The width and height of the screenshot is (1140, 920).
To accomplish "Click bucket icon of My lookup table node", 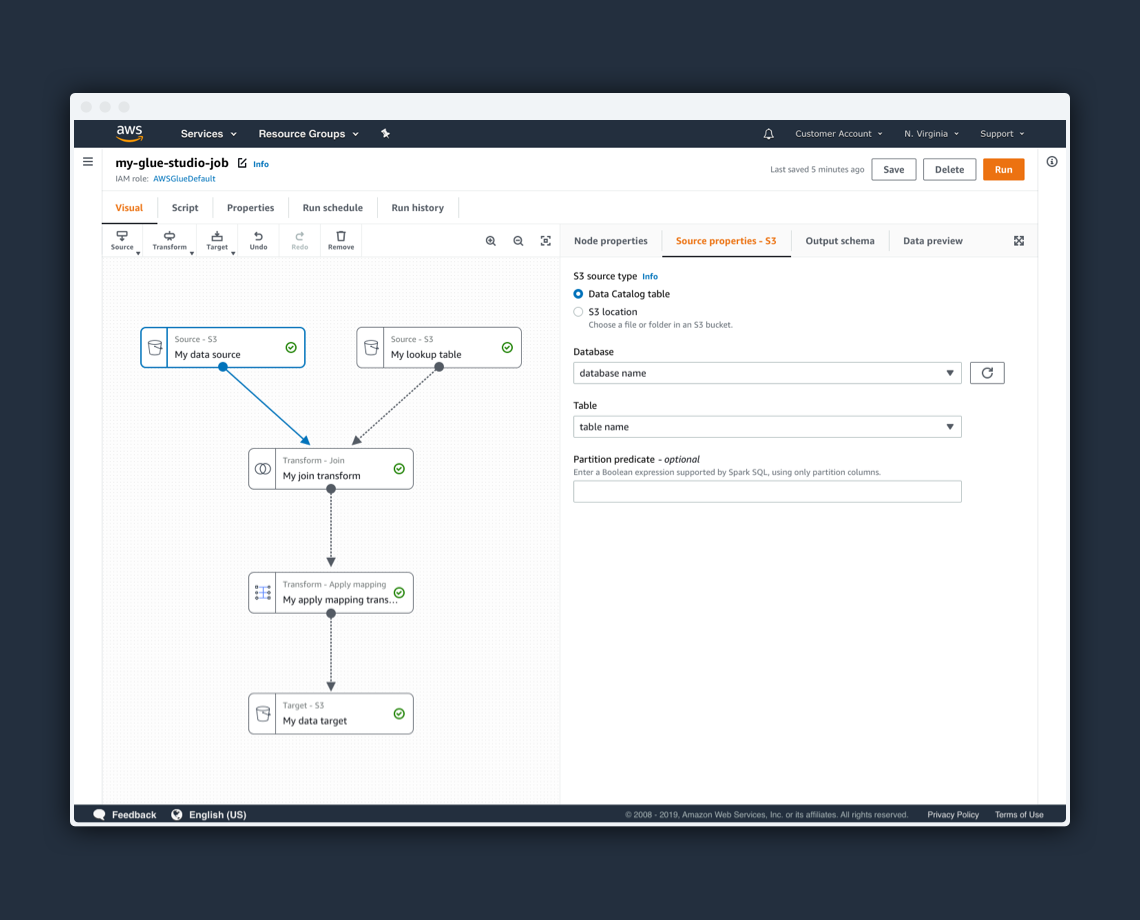I will point(371,348).
